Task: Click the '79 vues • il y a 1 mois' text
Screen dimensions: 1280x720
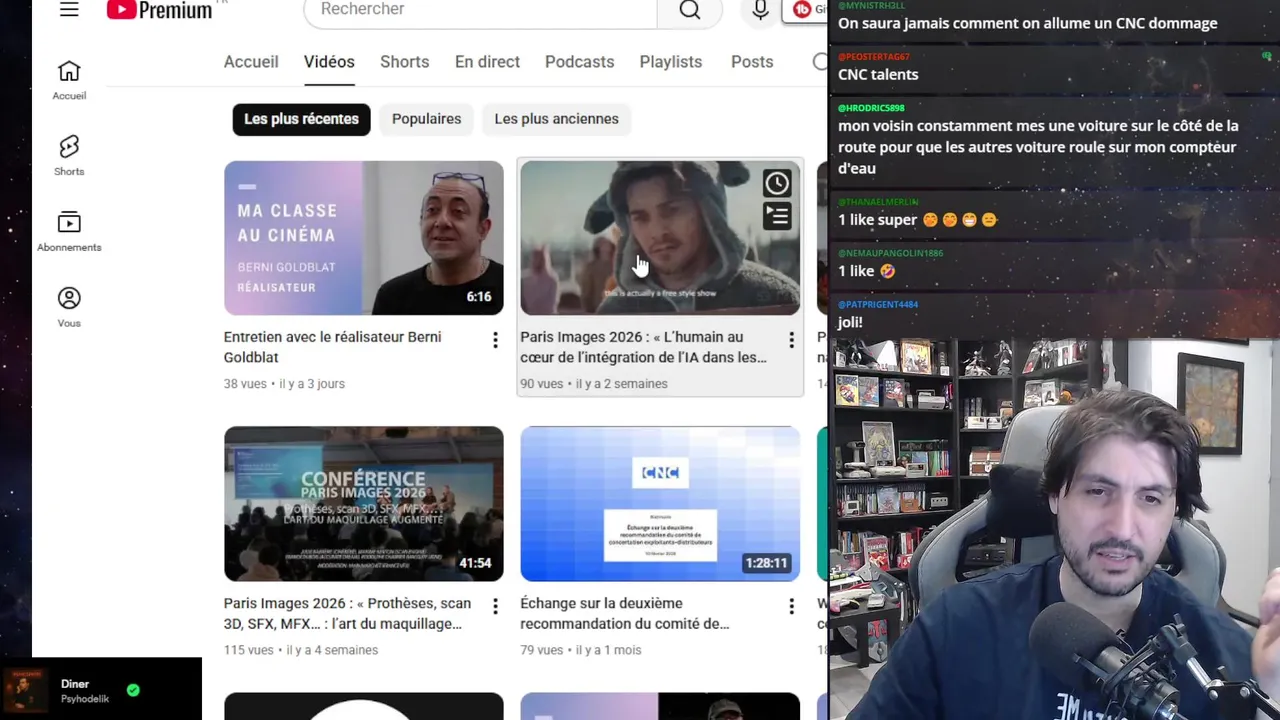Action: (x=581, y=650)
